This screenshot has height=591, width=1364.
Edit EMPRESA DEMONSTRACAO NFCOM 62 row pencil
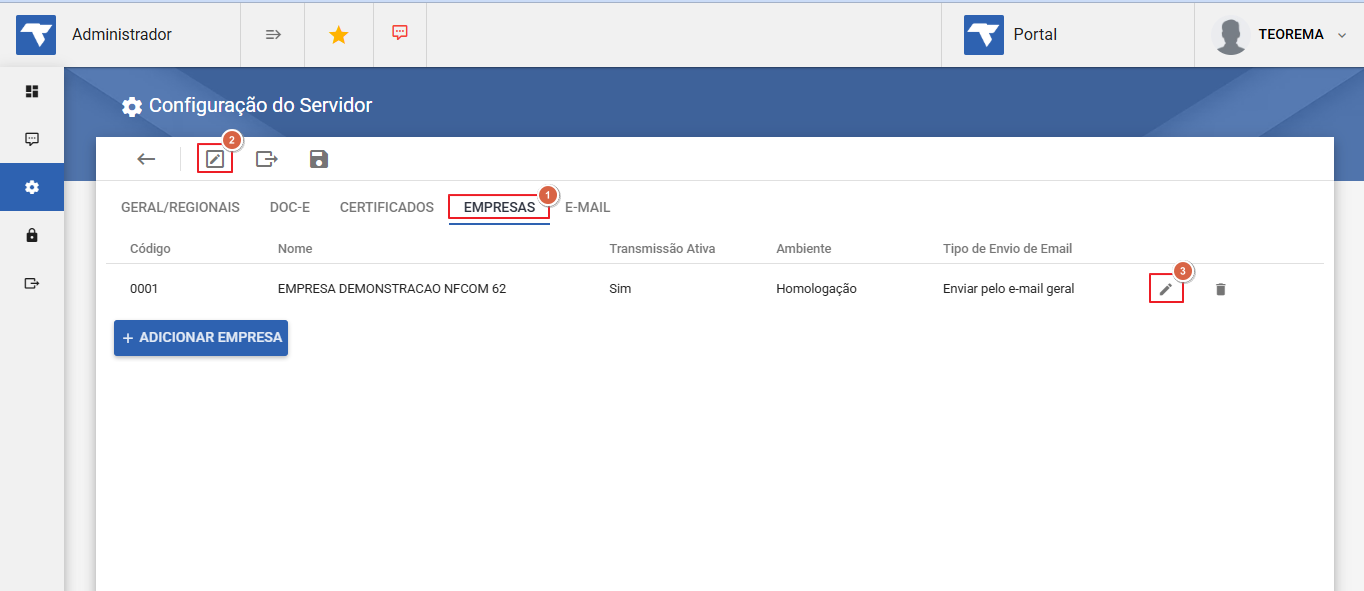tap(1166, 289)
